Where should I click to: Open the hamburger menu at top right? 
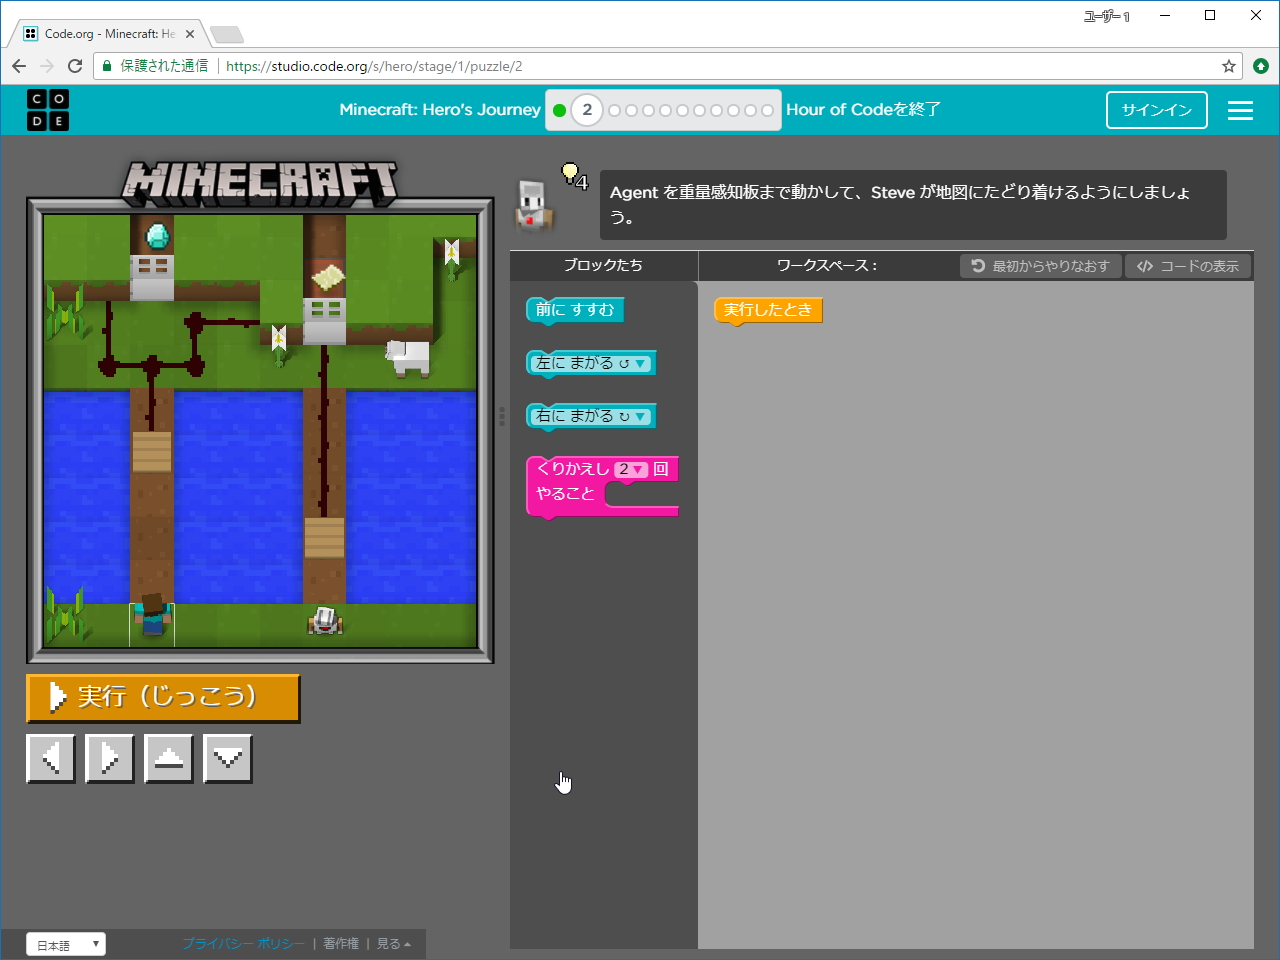click(x=1240, y=110)
